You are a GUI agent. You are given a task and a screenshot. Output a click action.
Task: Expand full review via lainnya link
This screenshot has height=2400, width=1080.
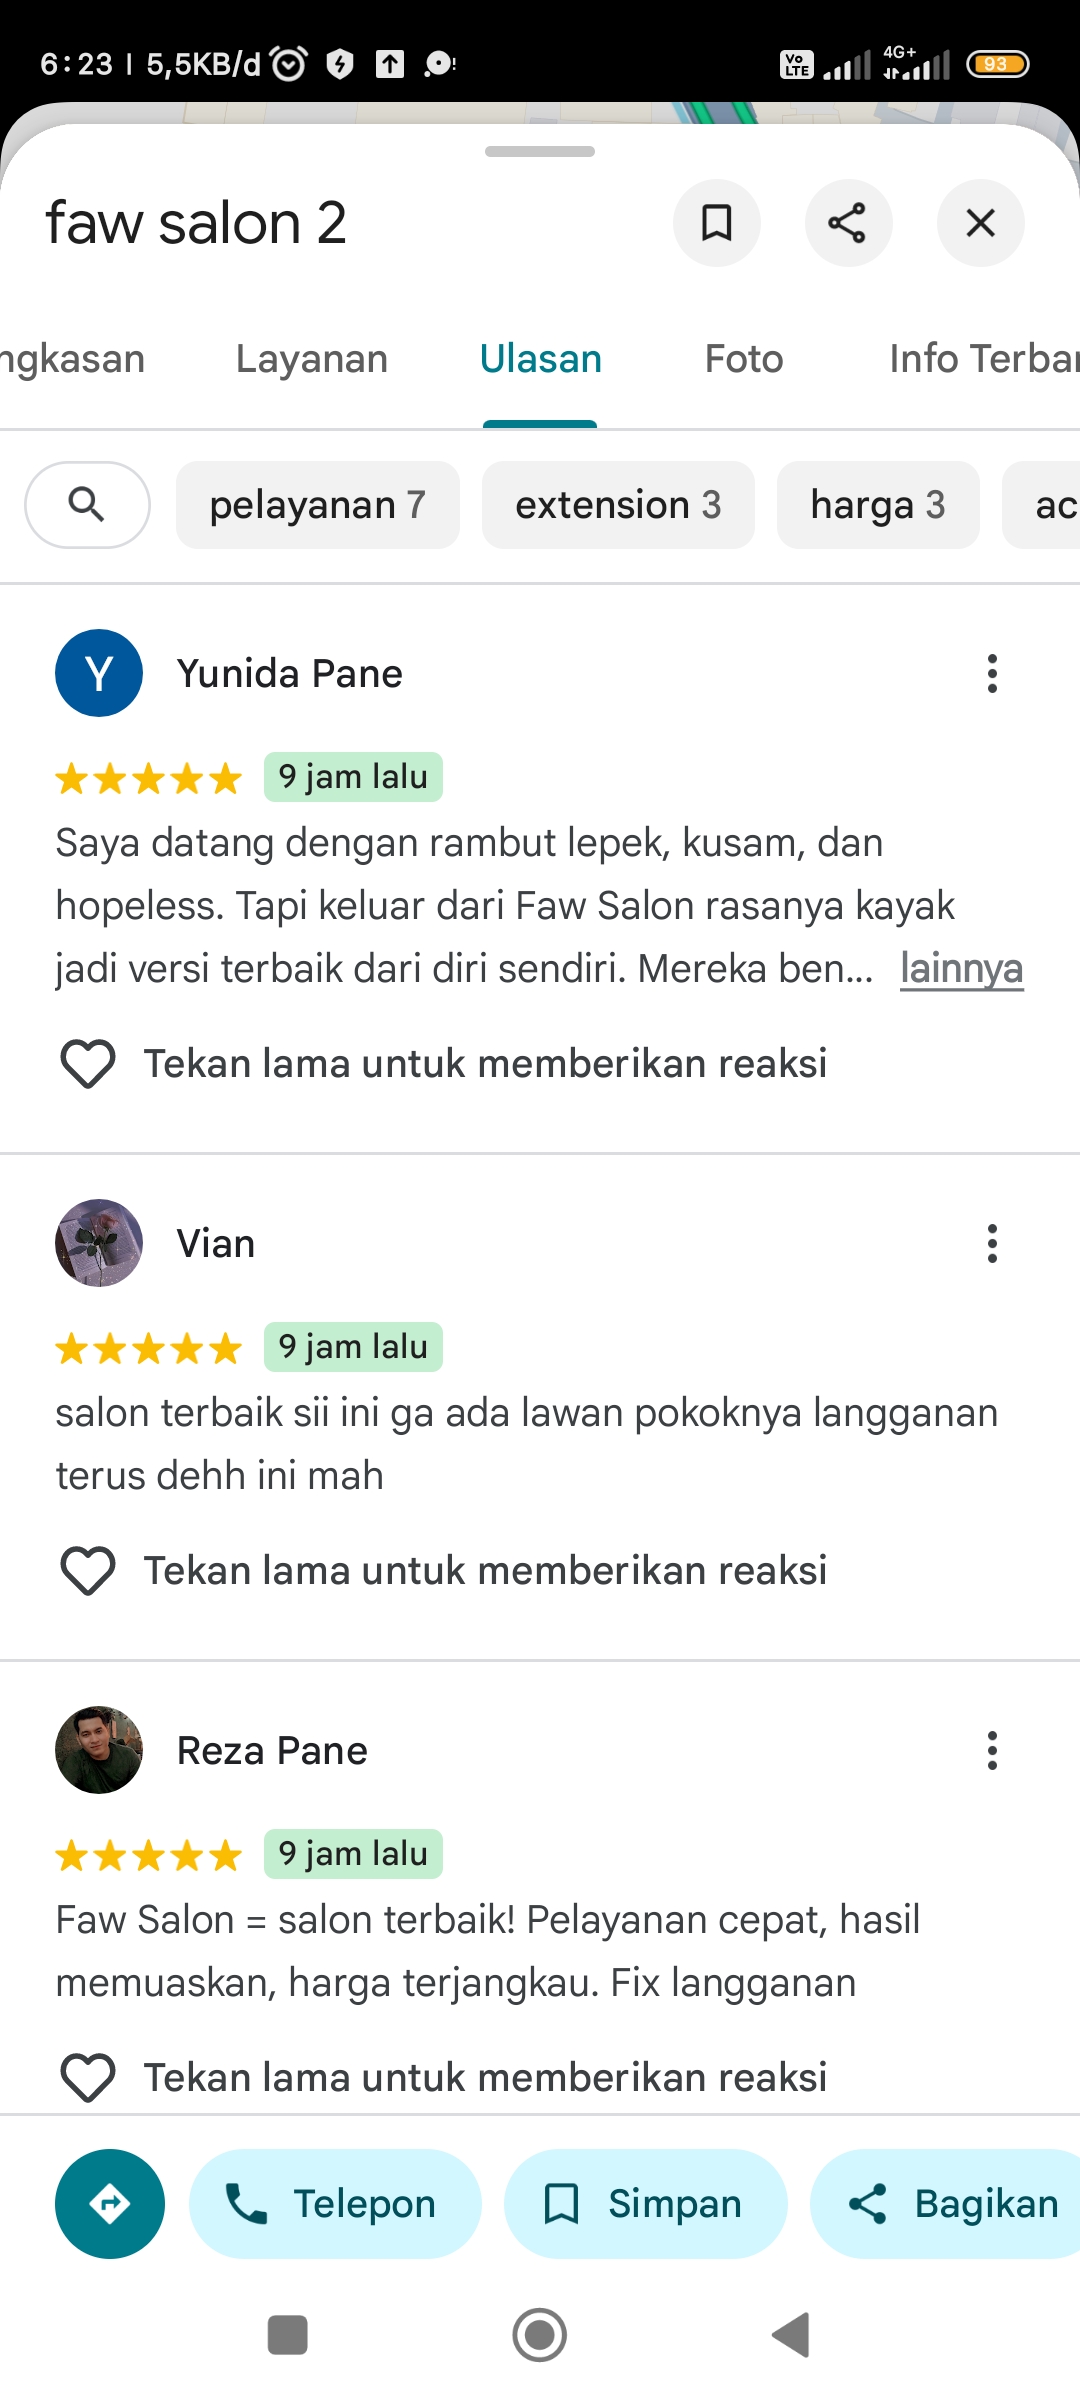(961, 969)
